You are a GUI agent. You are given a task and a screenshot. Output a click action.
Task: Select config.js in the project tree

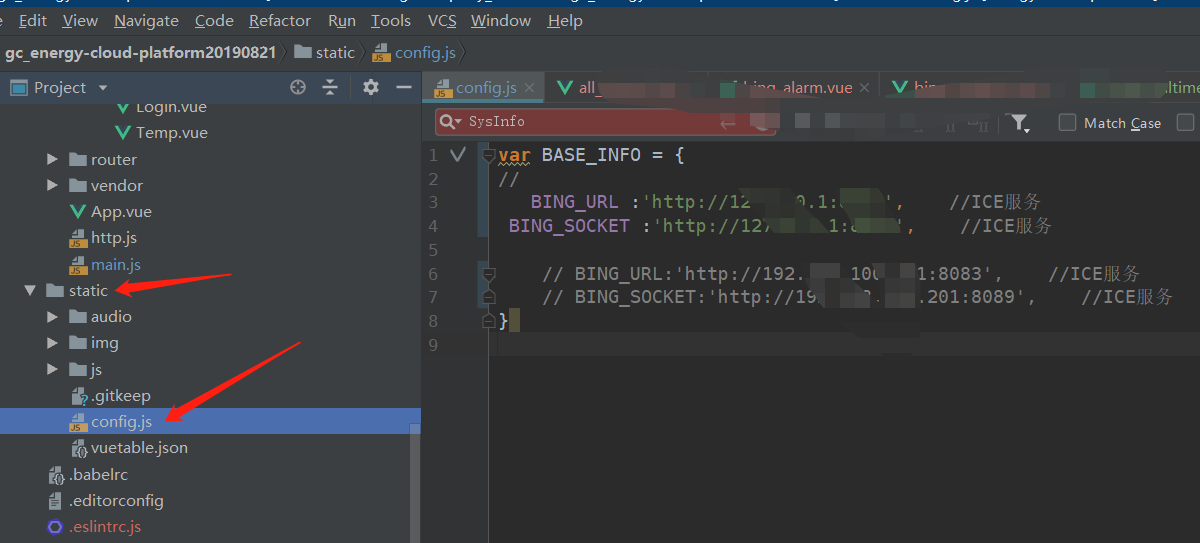coord(121,421)
